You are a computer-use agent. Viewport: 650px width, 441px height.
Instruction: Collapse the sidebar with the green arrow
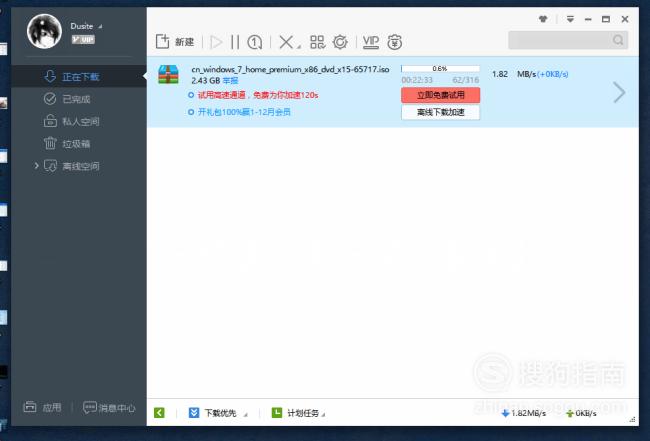pos(159,413)
